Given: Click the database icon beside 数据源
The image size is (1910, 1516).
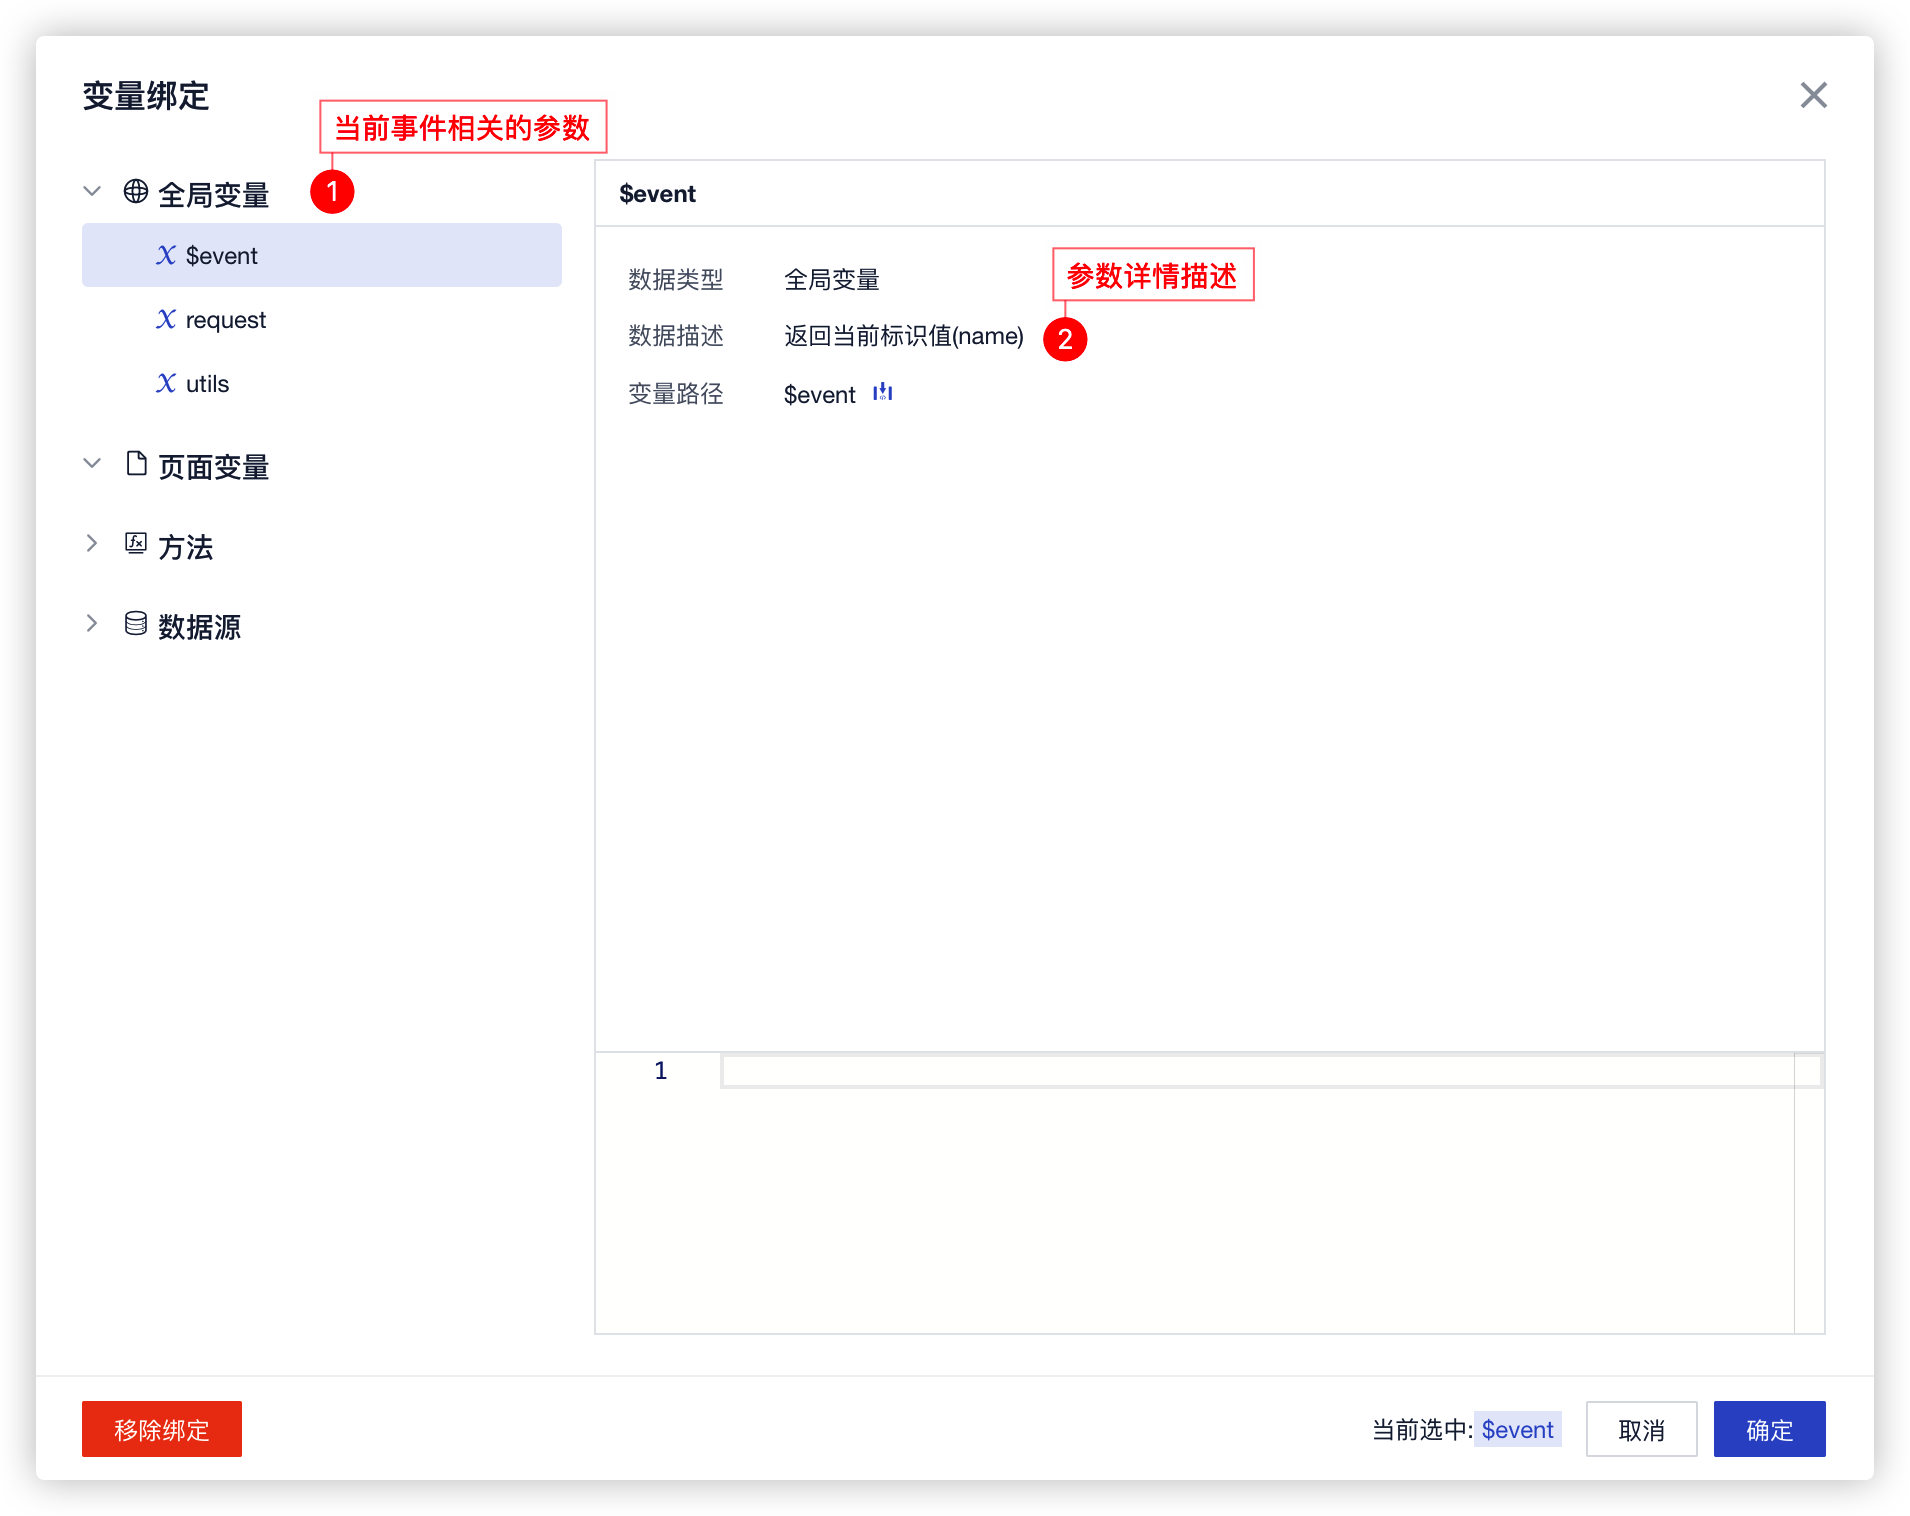Looking at the screenshot, I should coord(136,624).
